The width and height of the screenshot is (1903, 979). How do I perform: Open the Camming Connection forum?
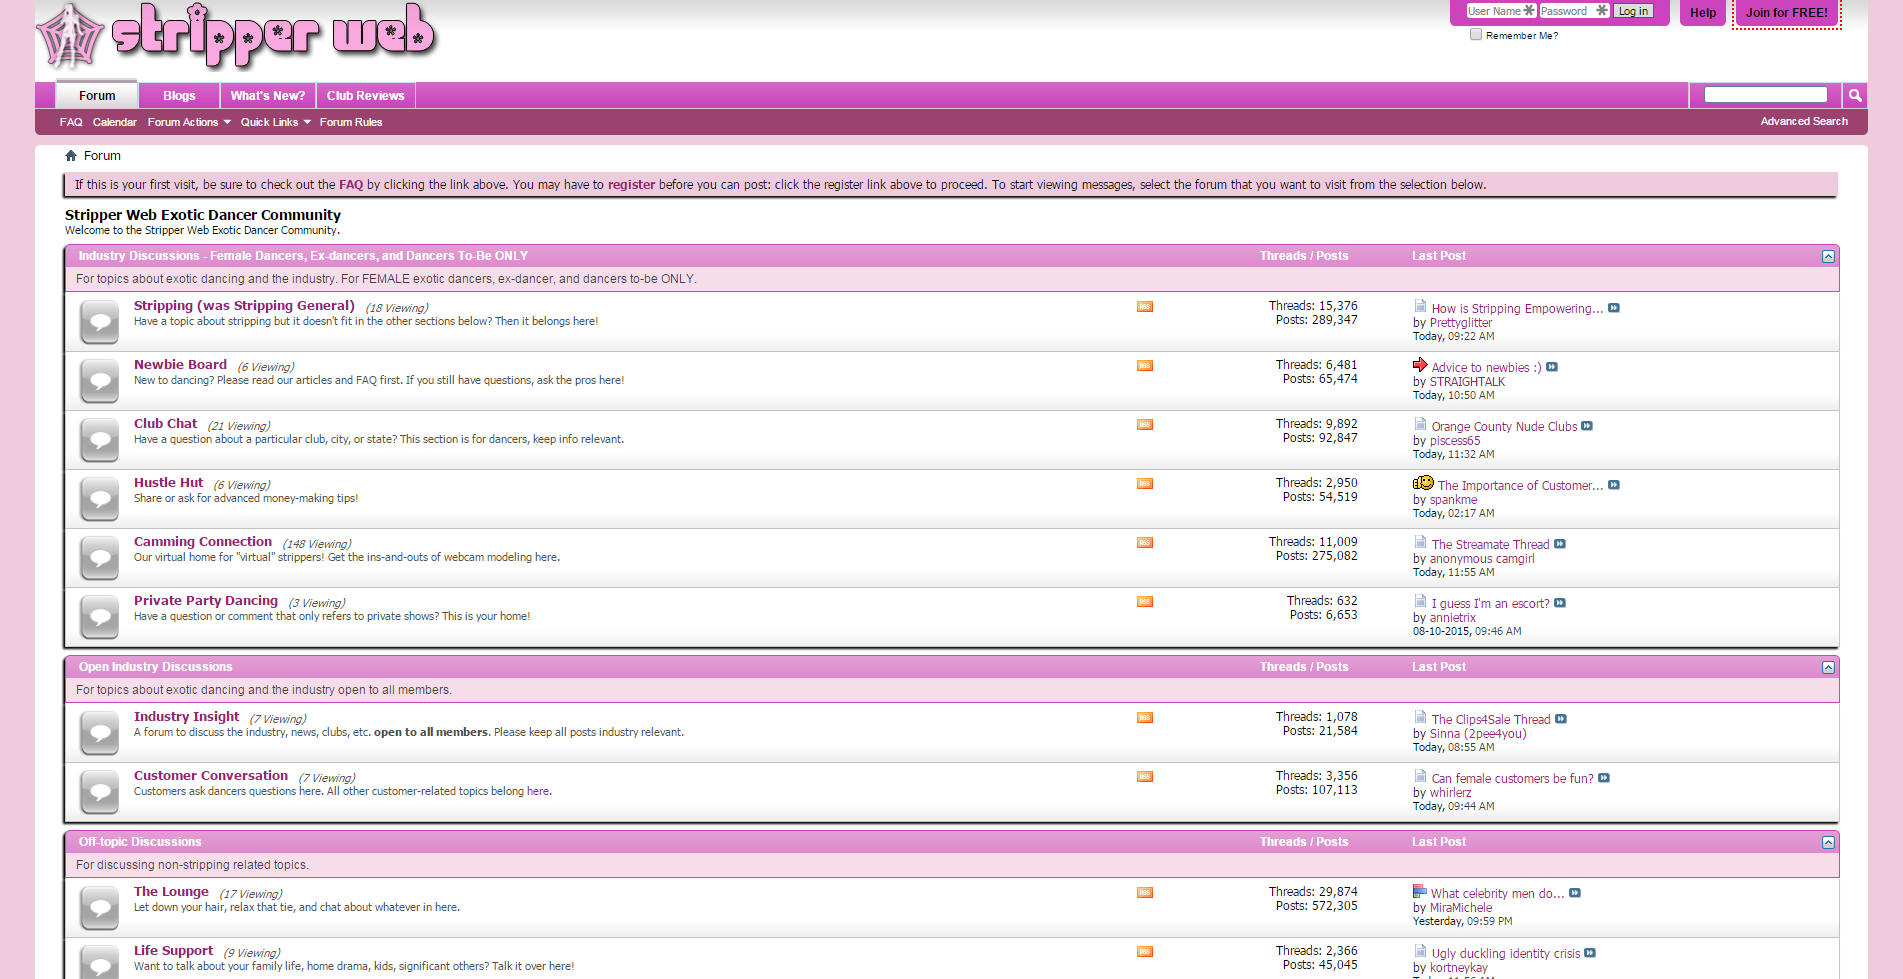point(203,541)
